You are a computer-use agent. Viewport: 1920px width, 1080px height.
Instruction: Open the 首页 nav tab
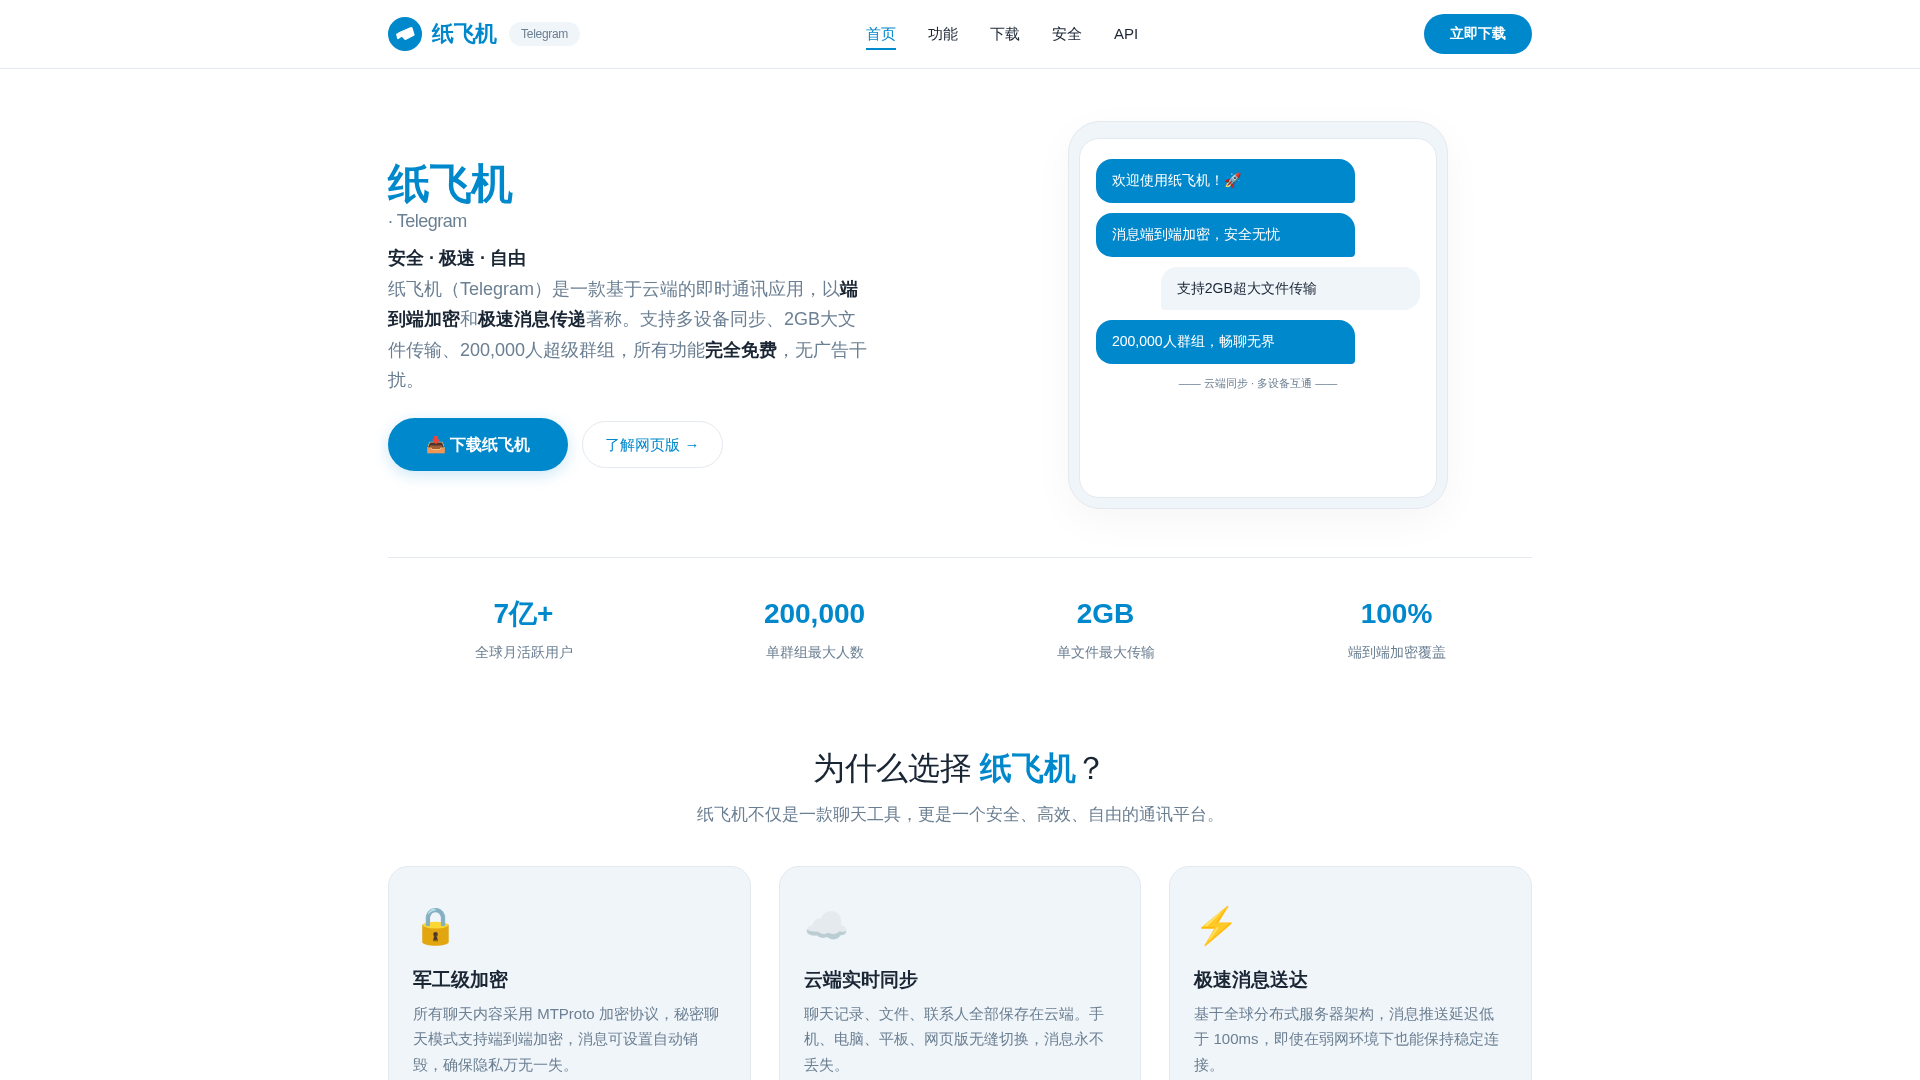pos(881,34)
